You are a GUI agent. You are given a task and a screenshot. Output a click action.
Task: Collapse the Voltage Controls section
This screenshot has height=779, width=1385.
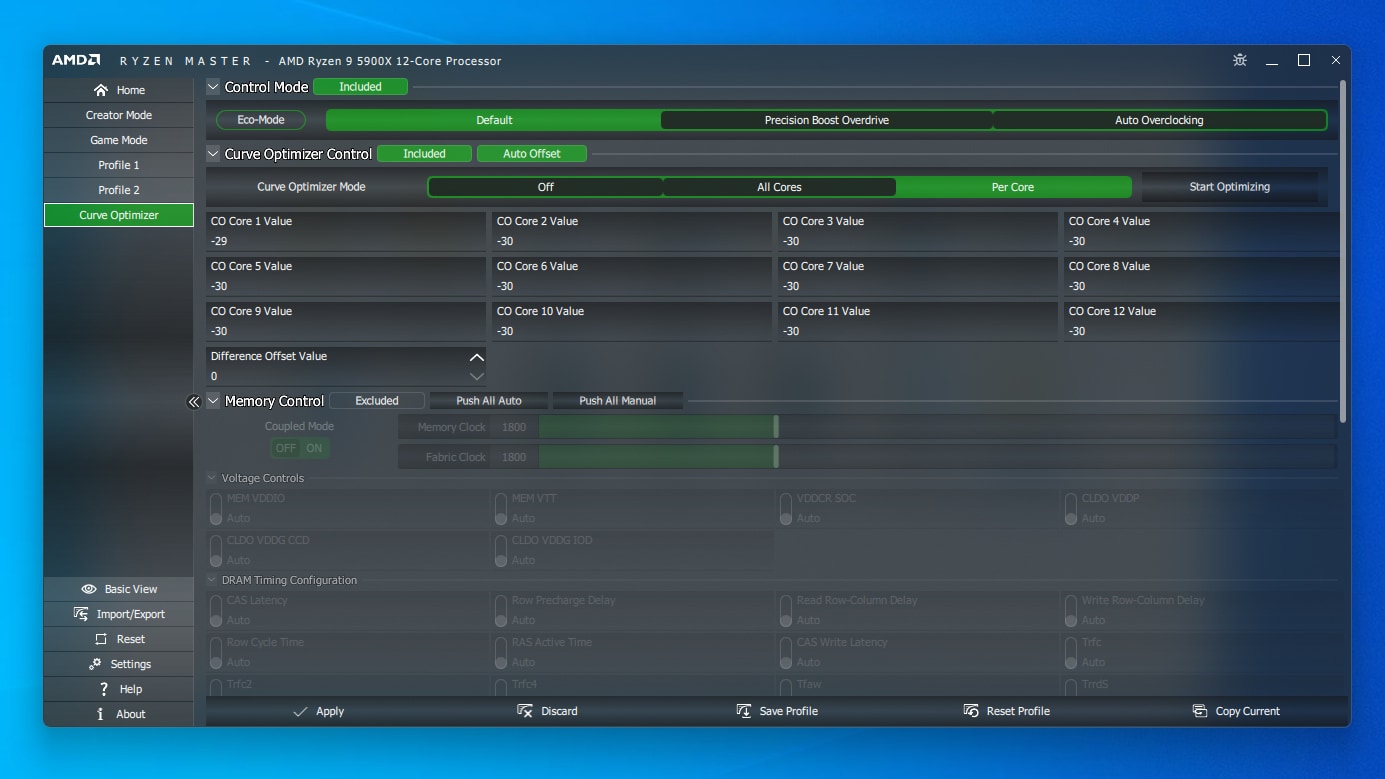[x=212, y=478]
